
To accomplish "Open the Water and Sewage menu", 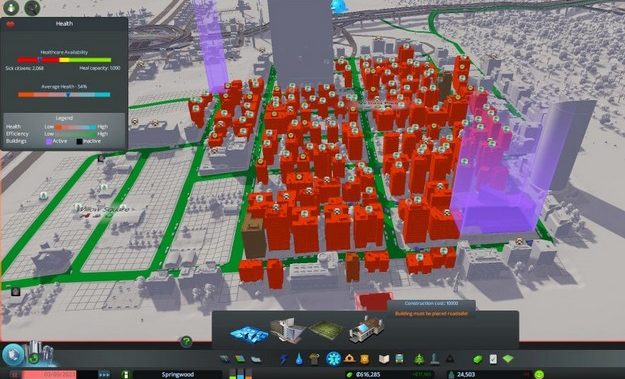I will click(299, 359).
